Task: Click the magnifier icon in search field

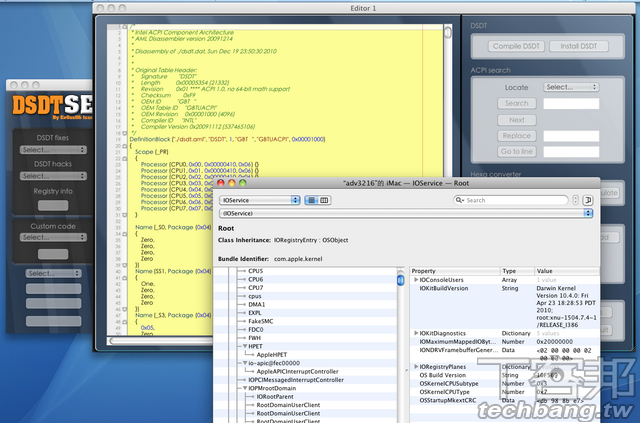Action: [458, 200]
